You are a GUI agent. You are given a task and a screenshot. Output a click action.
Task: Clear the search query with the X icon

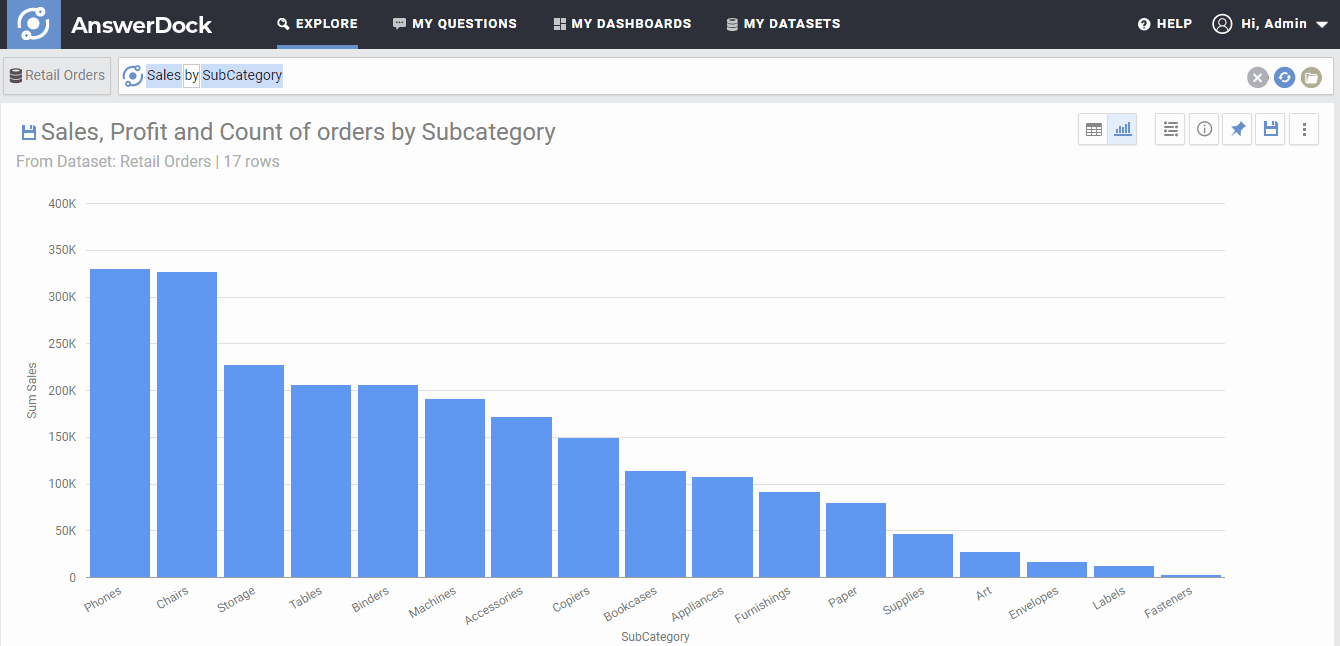(x=1257, y=77)
